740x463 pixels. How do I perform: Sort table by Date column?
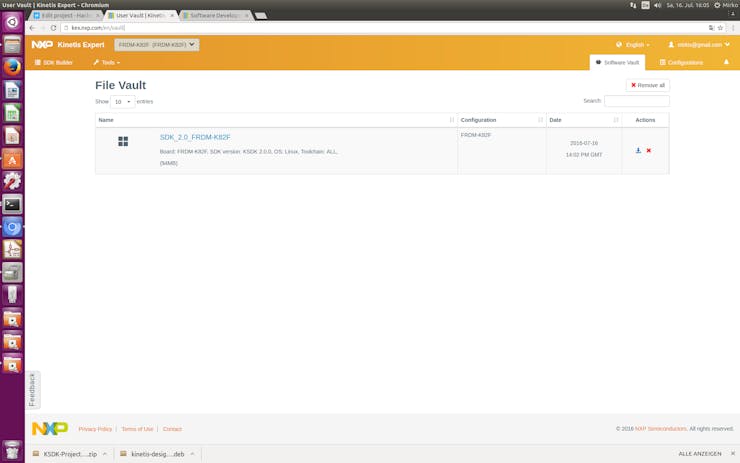pos(584,120)
